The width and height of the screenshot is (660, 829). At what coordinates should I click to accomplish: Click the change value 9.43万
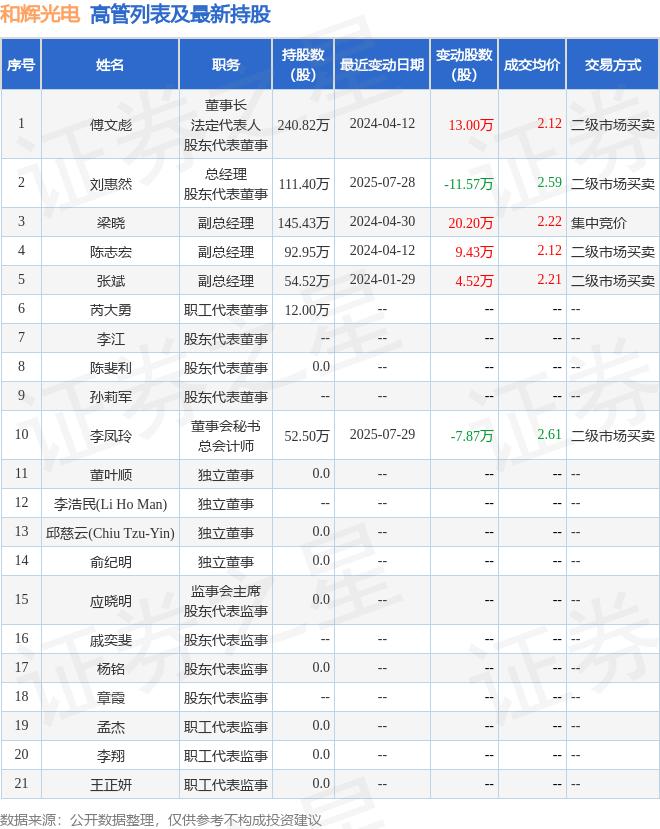point(474,252)
